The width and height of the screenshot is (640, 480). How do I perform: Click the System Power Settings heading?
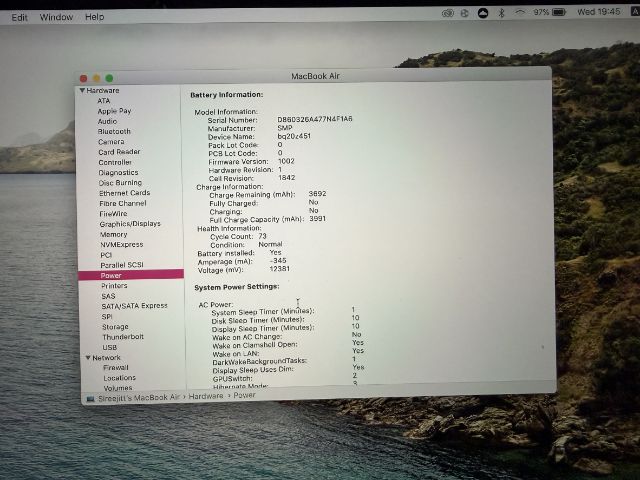pos(237,287)
